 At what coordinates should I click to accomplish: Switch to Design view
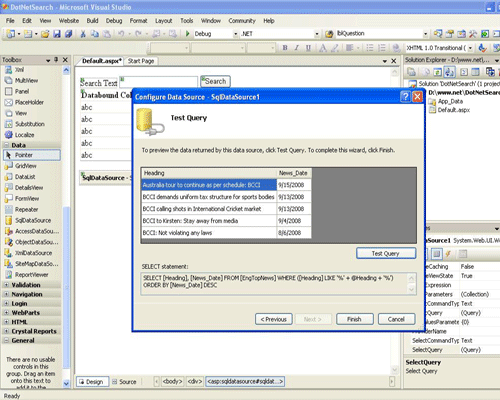click(92, 382)
